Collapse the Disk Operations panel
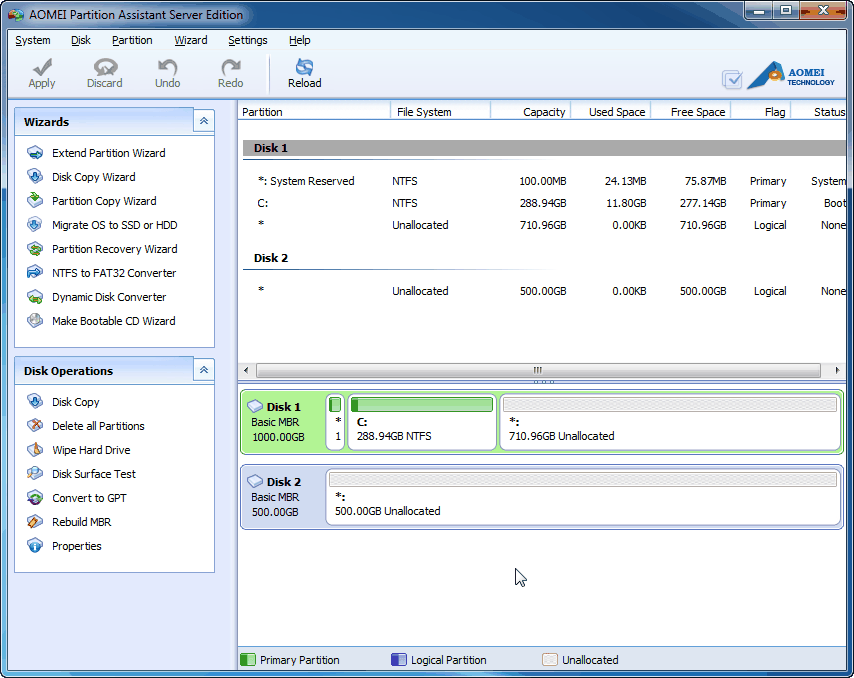 click(204, 370)
